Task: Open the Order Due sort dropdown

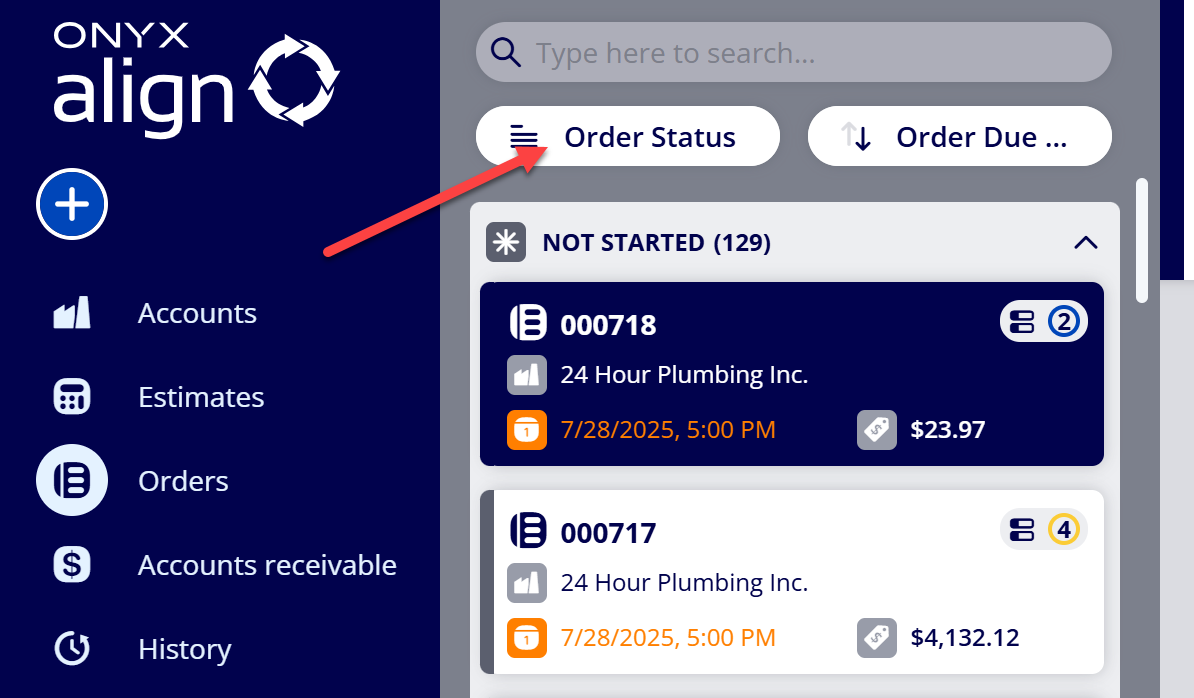Action: pos(959,136)
